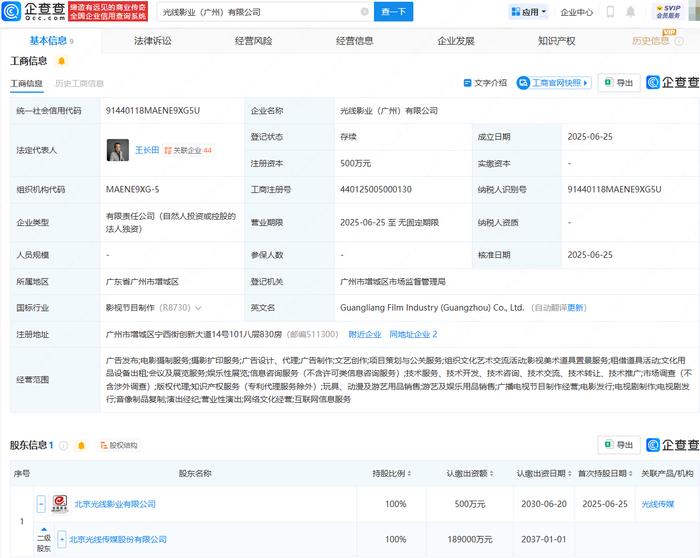Open notifications bell in header
Screen dimensions: 700x558
[630, 12]
